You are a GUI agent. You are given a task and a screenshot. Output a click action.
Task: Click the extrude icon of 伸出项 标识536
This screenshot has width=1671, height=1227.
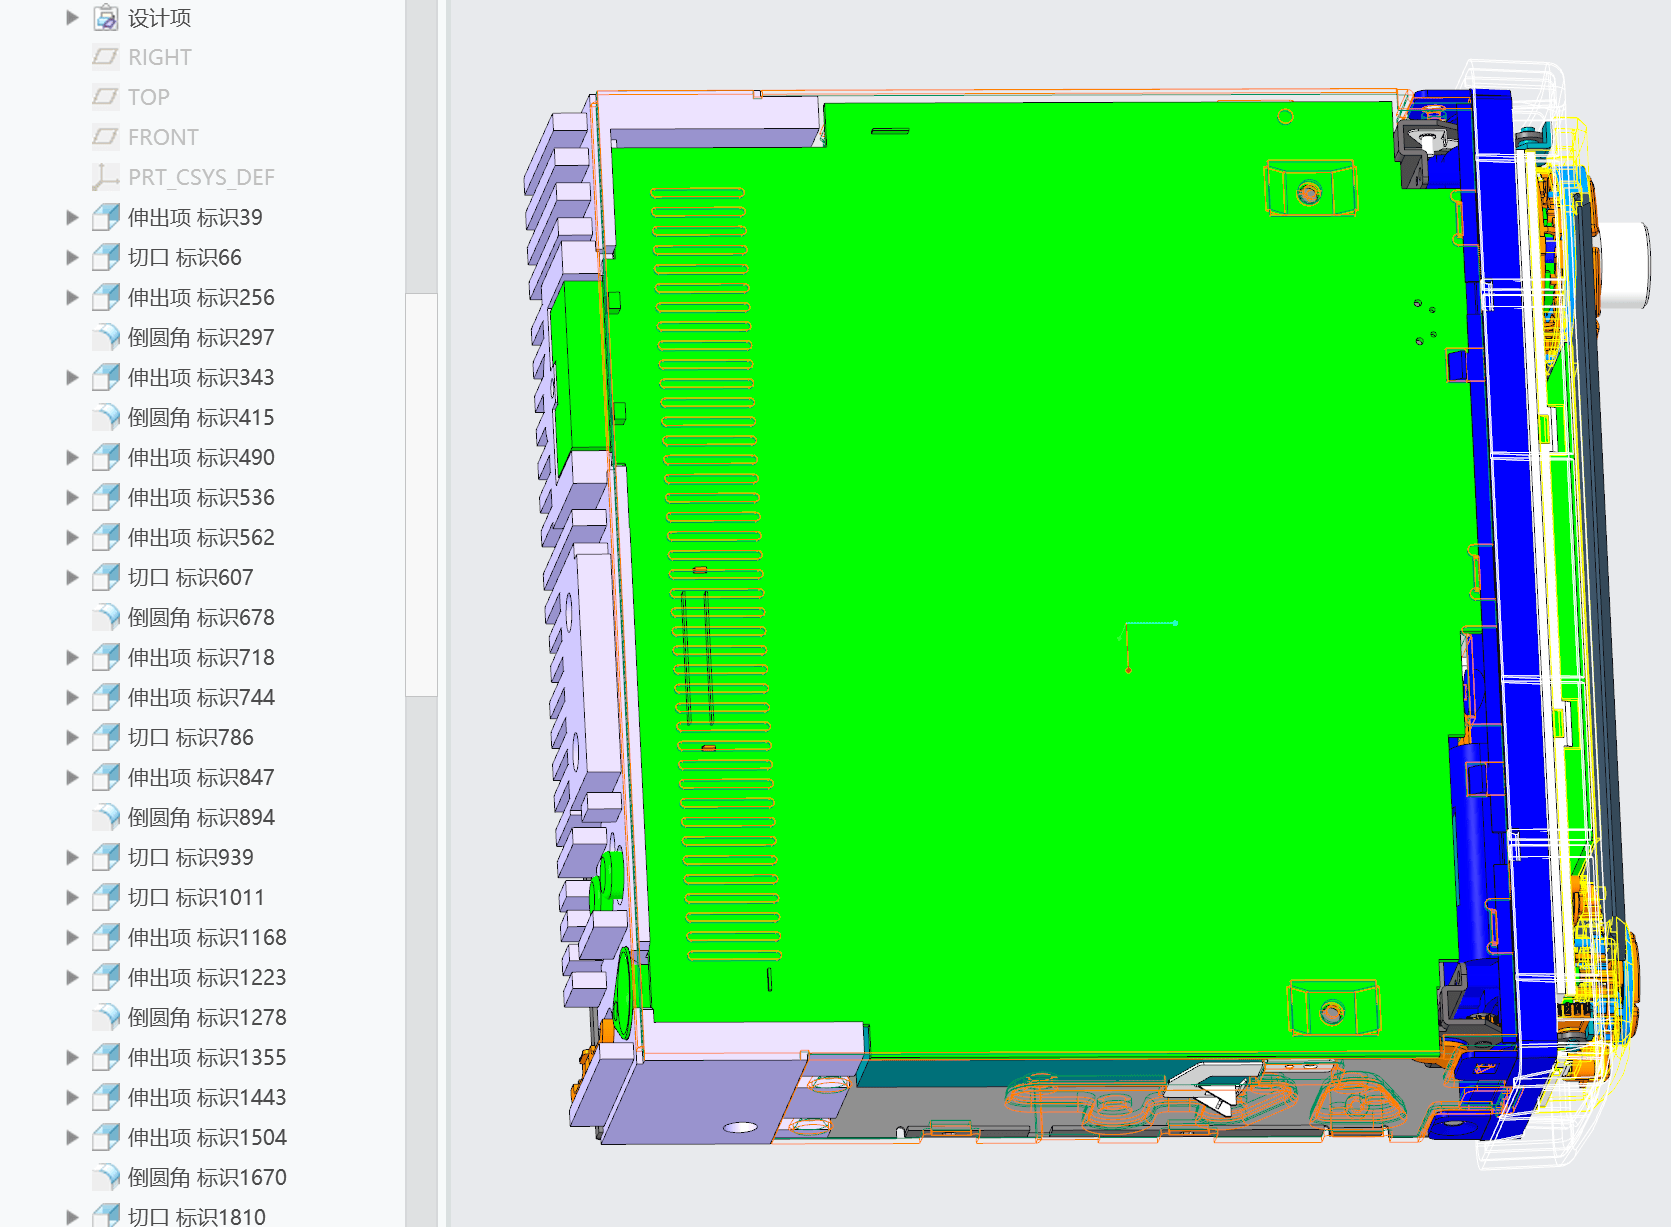[x=106, y=497]
